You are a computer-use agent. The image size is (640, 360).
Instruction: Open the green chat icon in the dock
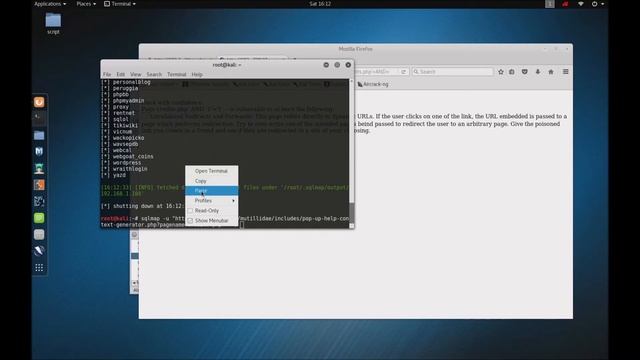[x=39, y=218]
